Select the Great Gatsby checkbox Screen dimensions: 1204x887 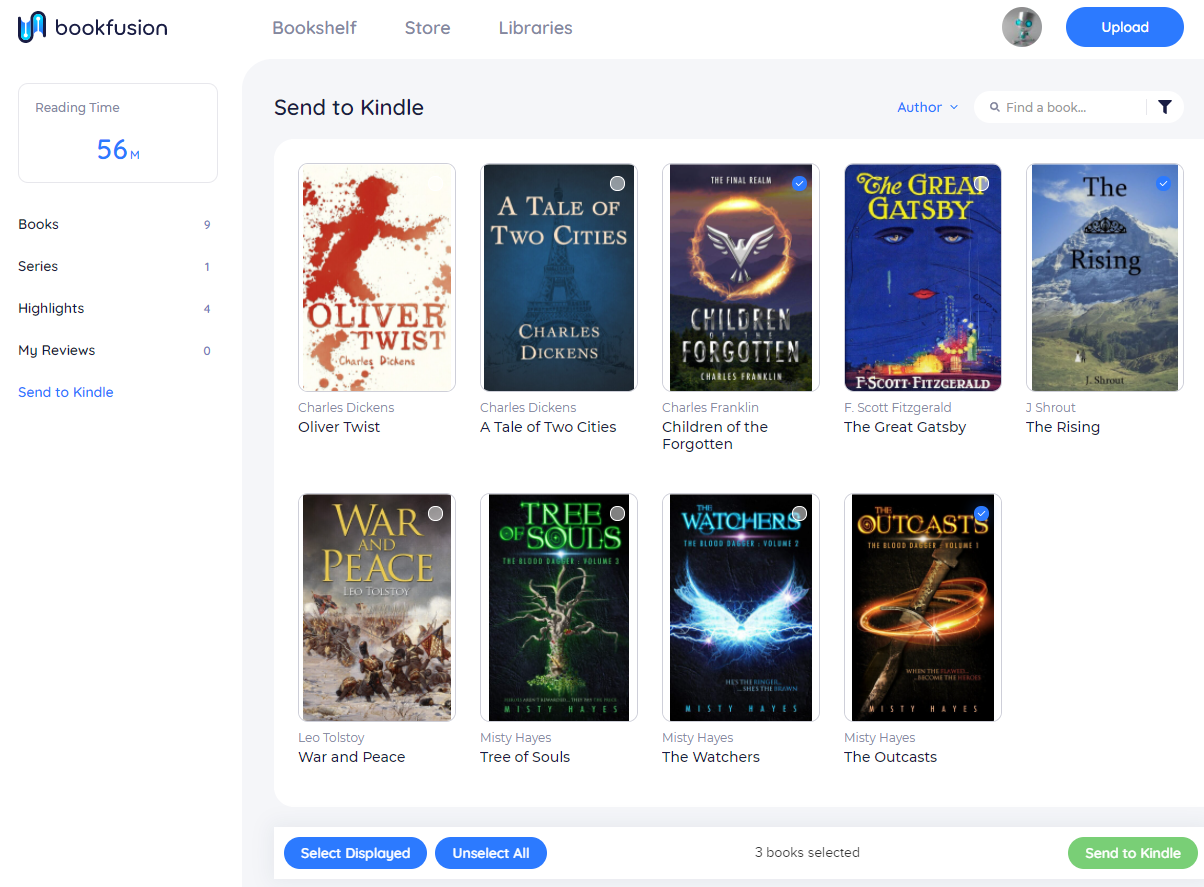click(981, 183)
